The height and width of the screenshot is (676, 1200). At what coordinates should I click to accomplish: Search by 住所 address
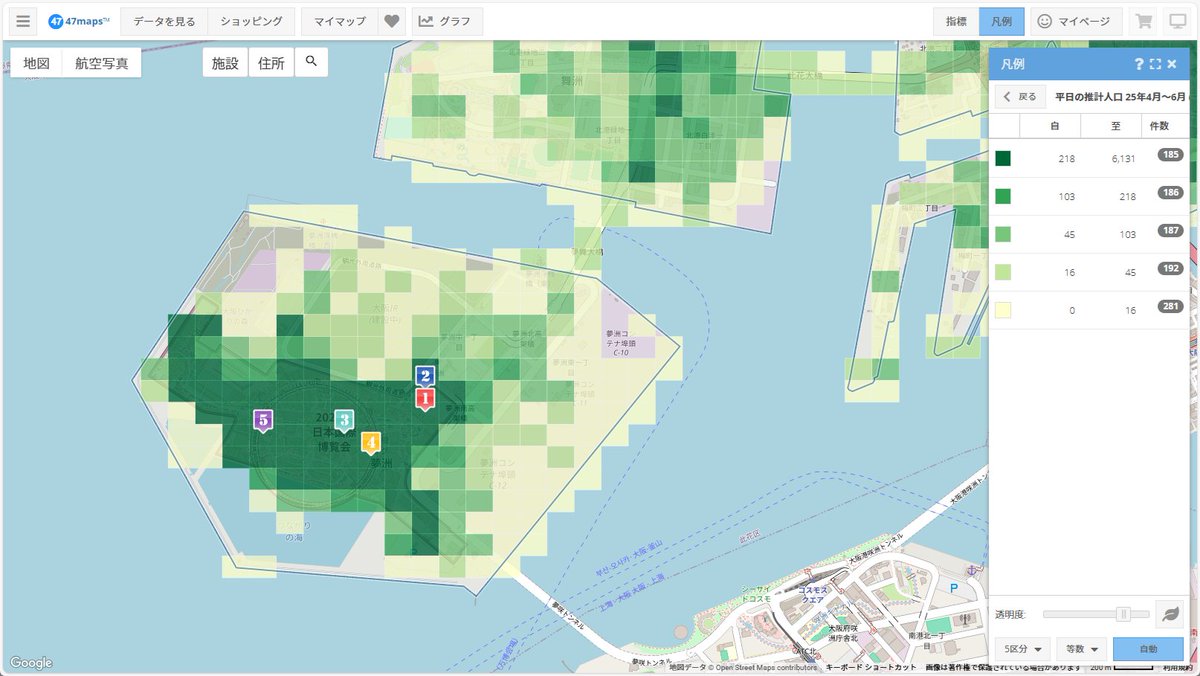point(271,62)
